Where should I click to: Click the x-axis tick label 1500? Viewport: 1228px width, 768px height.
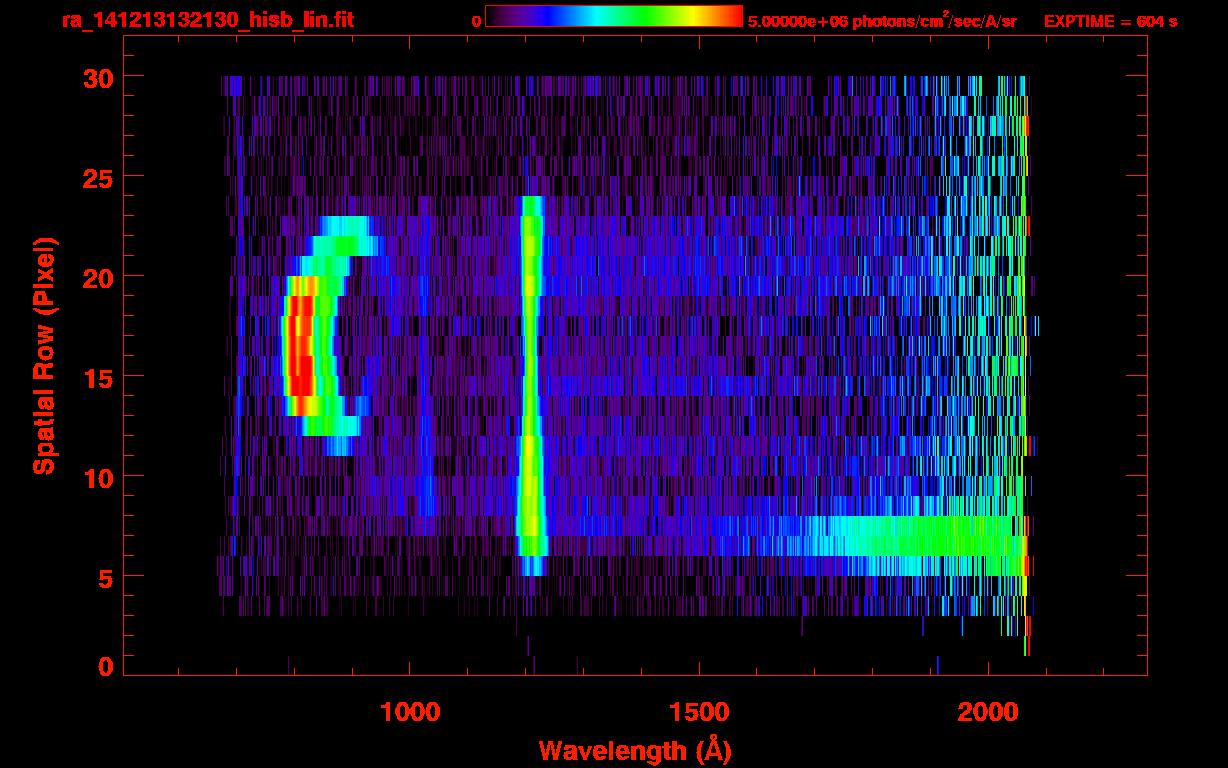(699, 712)
